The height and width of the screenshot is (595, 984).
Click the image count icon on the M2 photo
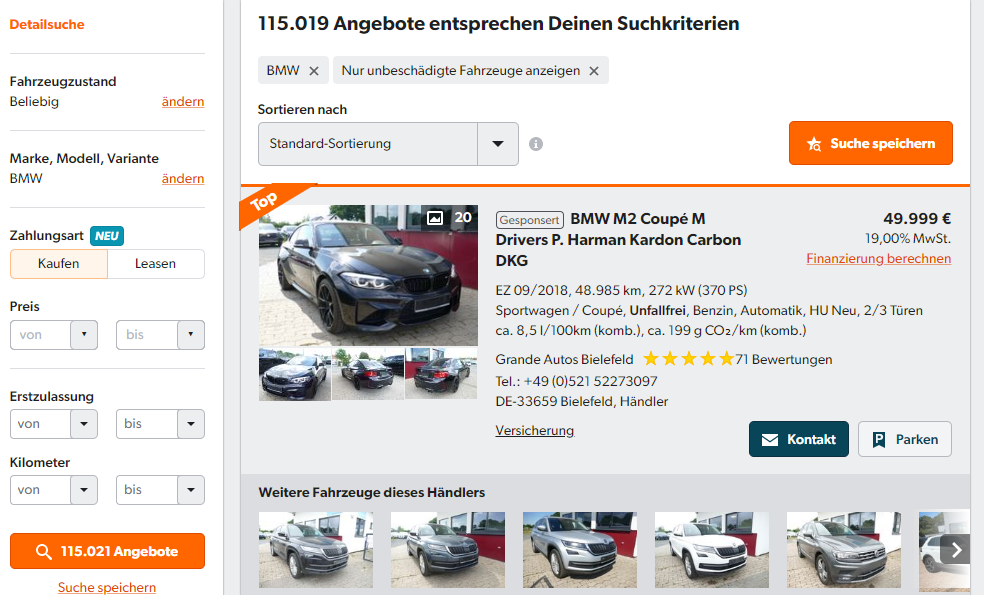(x=435, y=217)
